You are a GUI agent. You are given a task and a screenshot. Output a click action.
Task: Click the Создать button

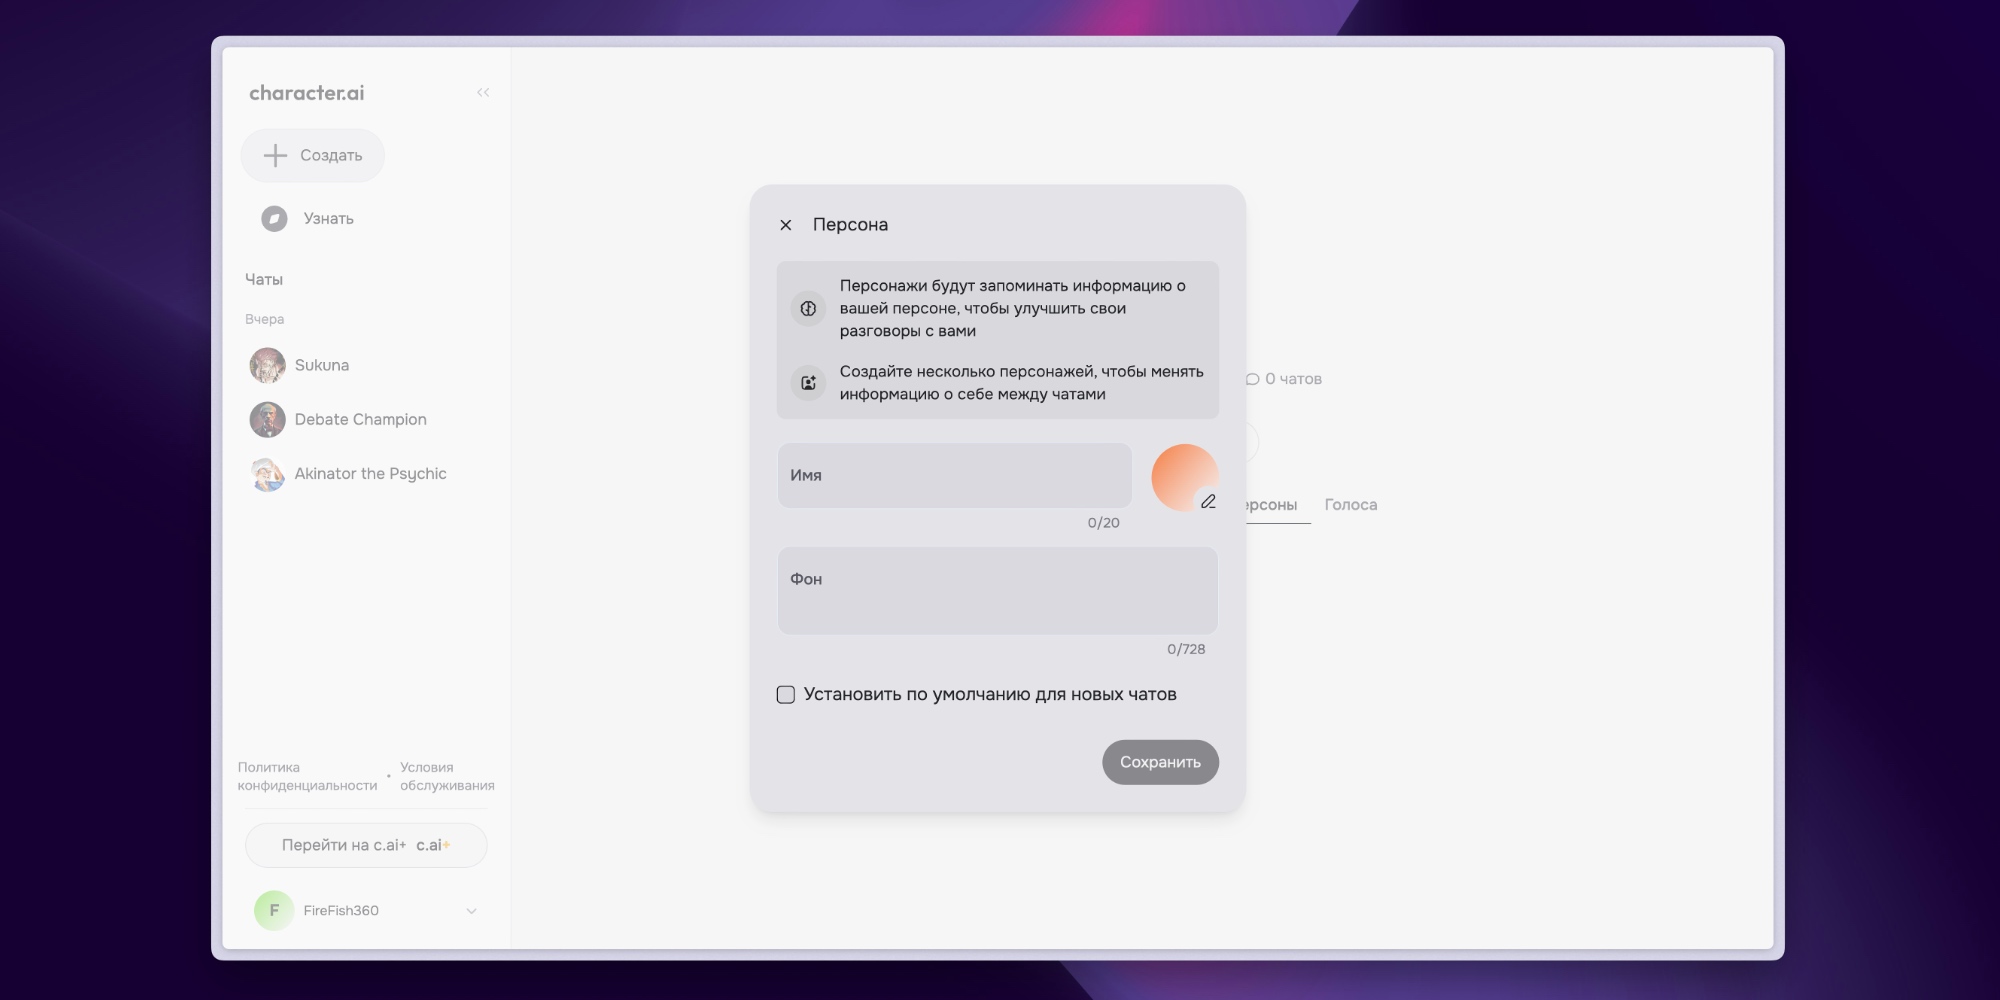[313, 155]
